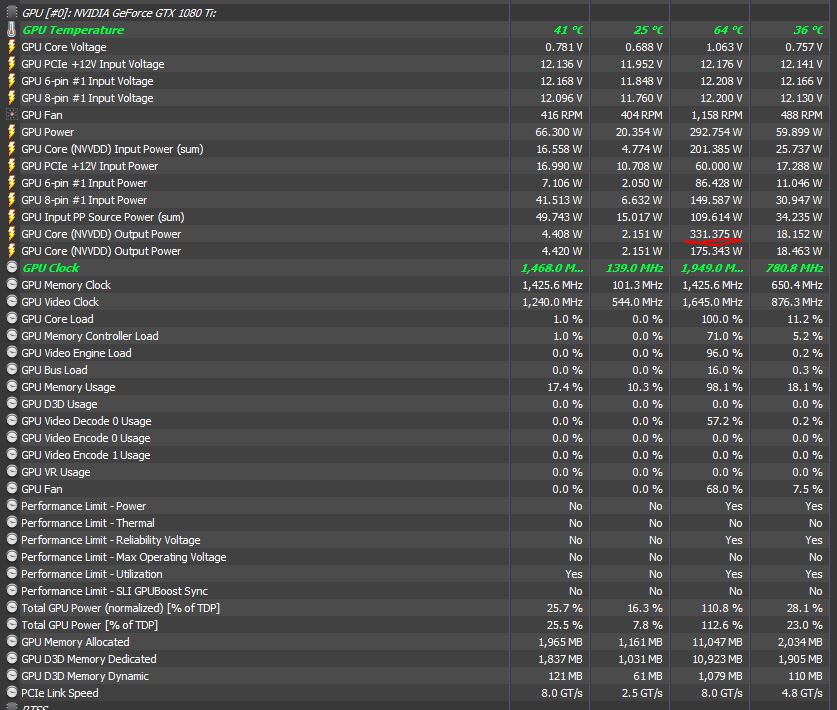This screenshot has height=710, width=837.
Task: Click the 331.375 W underlined maximum value
Action: pyautogui.click(x=715, y=234)
